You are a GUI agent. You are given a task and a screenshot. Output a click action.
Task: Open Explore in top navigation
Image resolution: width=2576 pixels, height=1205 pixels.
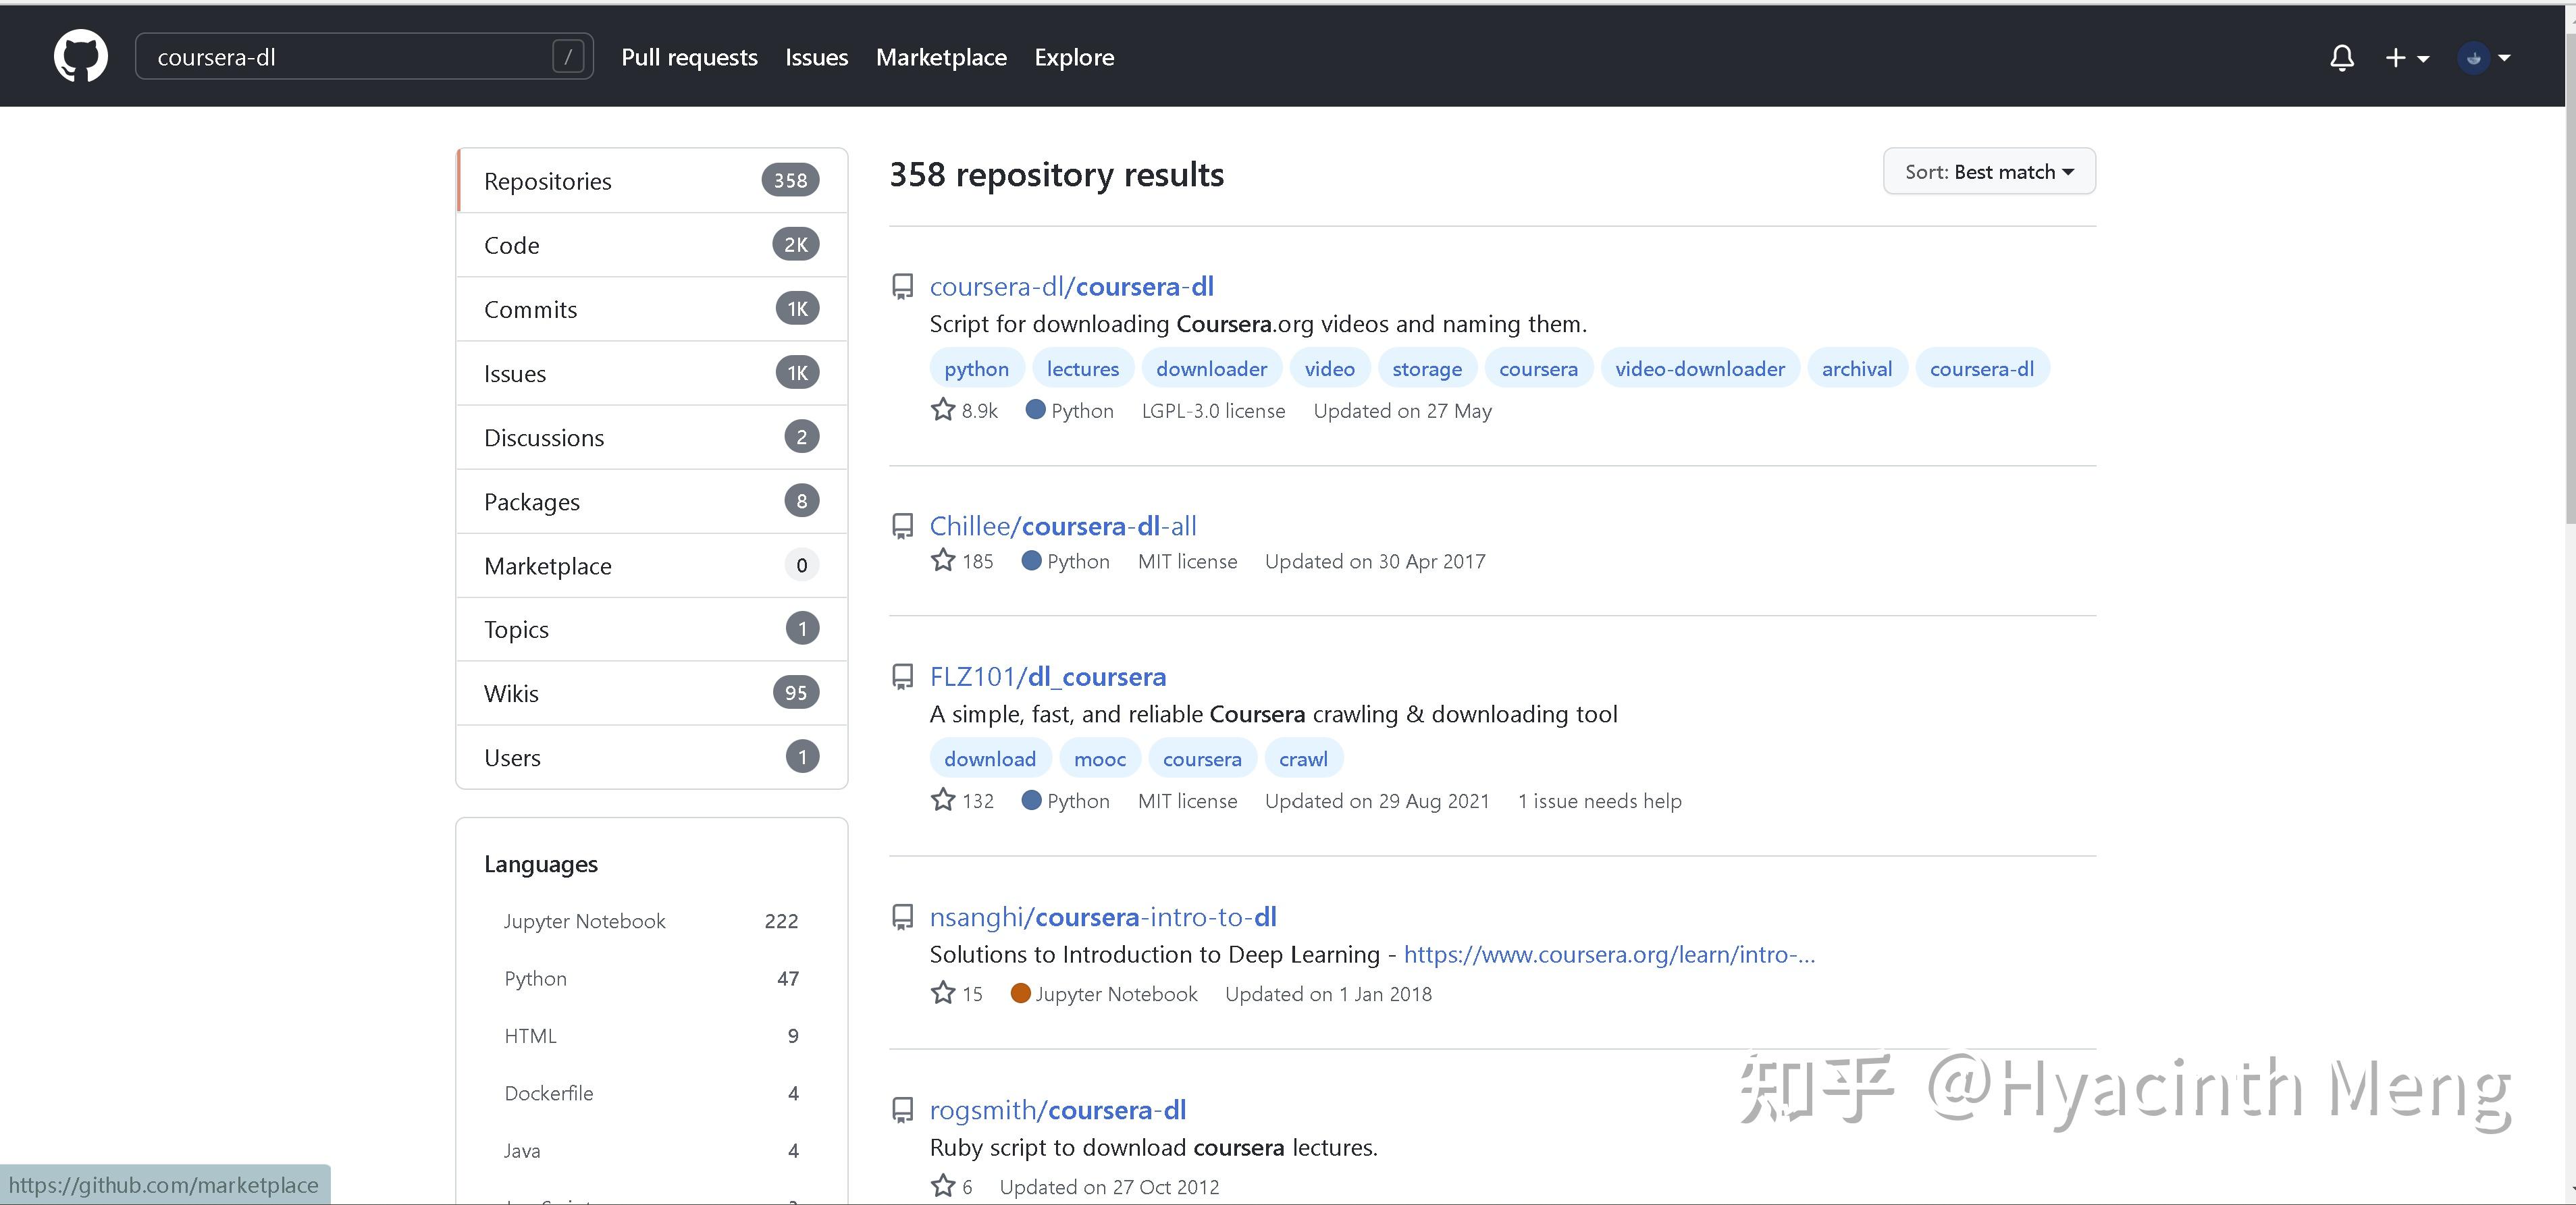pos(1074,57)
